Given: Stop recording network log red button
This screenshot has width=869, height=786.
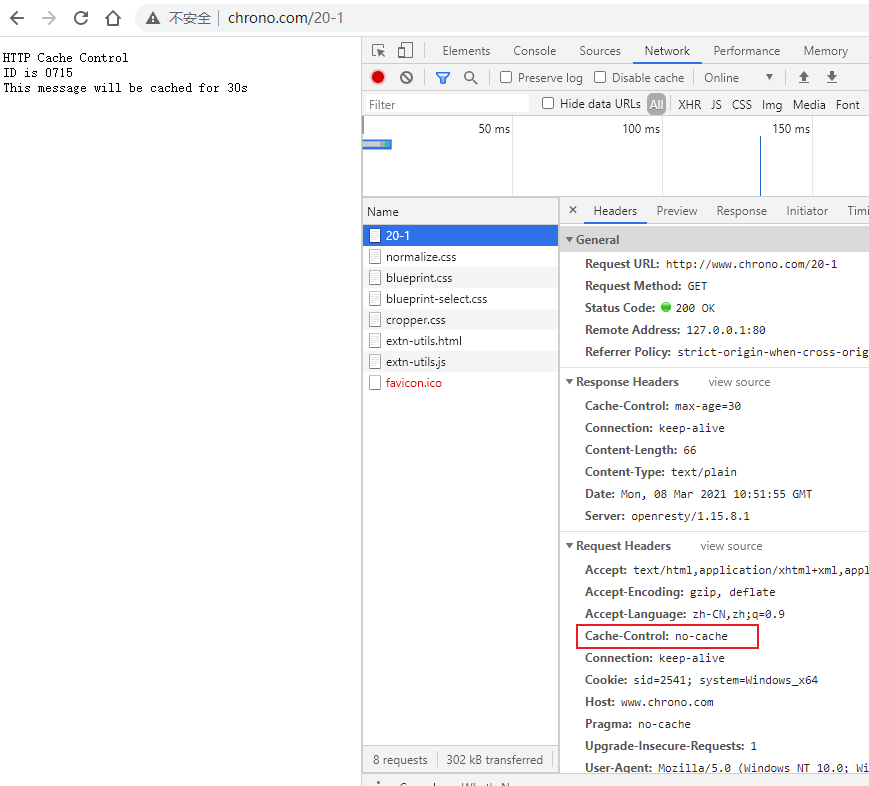Looking at the screenshot, I should (378, 78).
